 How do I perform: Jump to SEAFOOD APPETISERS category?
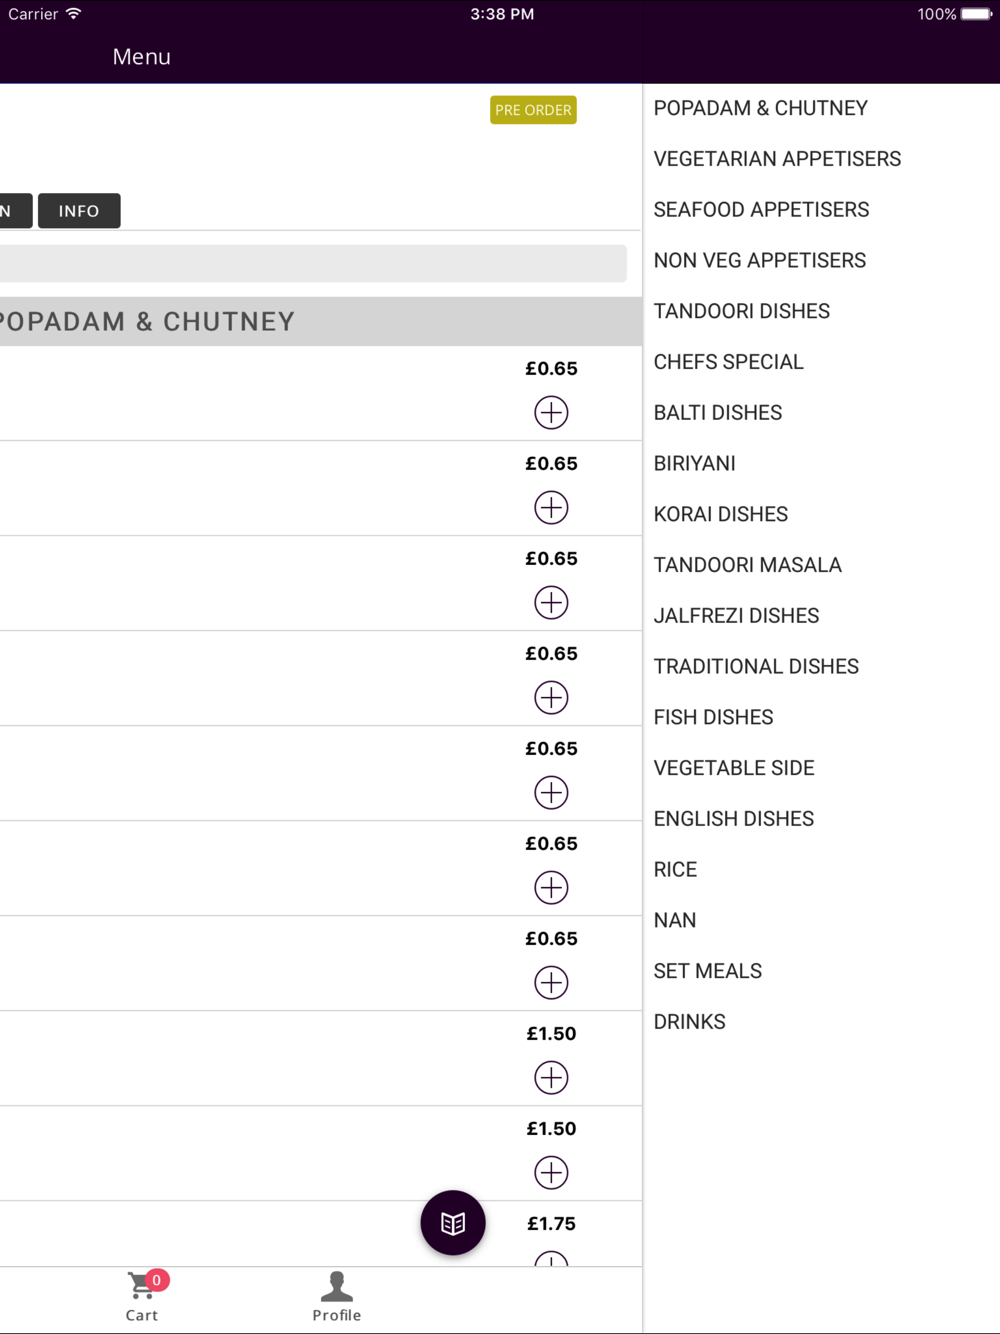pyautogui.click(x=761, y=210)
